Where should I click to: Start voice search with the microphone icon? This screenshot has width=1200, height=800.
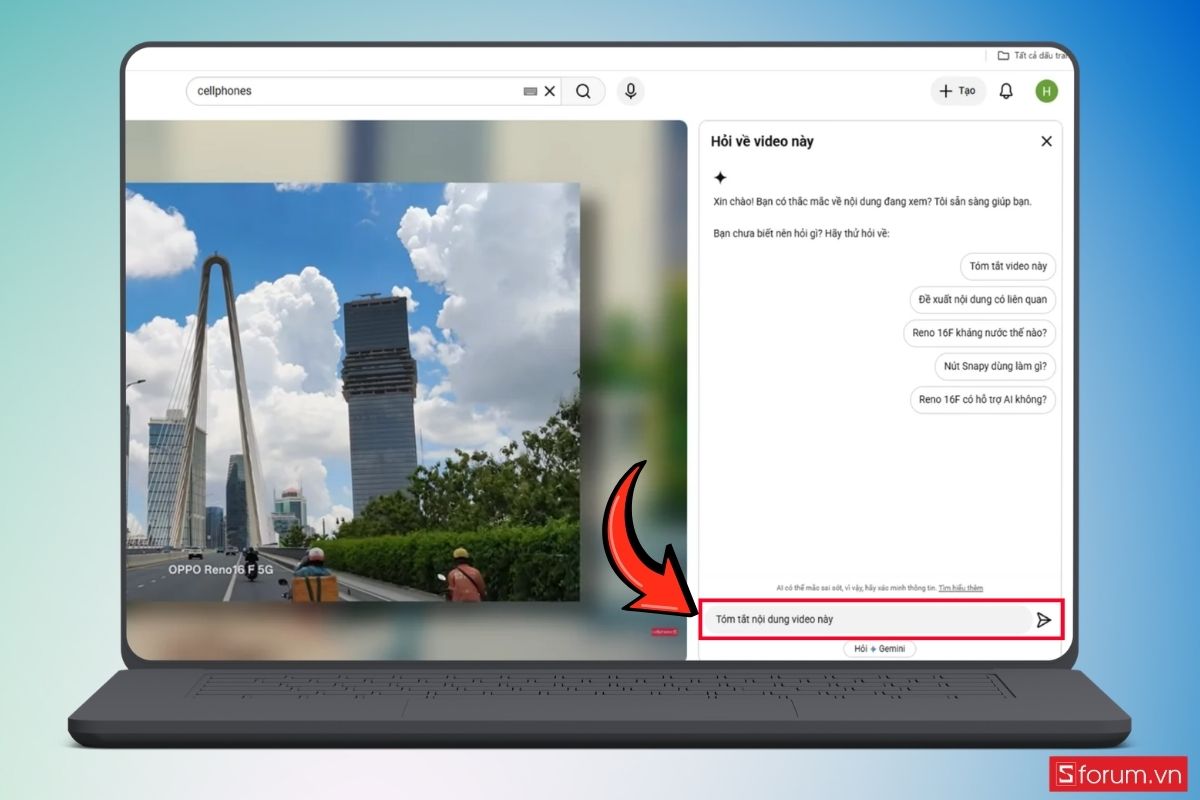pyautogui.click(x=630, y=91)
